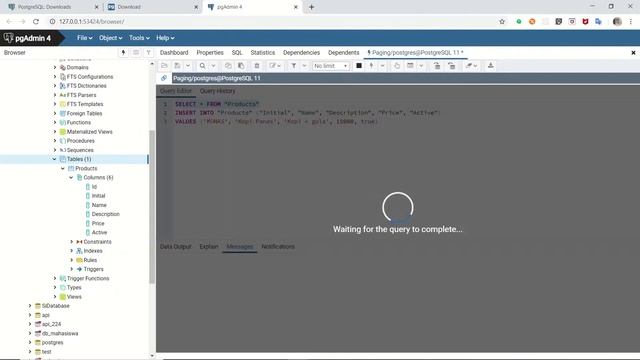The width and height of the screenshot is (640, 360).
Task: Click the Paste rows toolbar icon
Action: click(x=241, y=66)
